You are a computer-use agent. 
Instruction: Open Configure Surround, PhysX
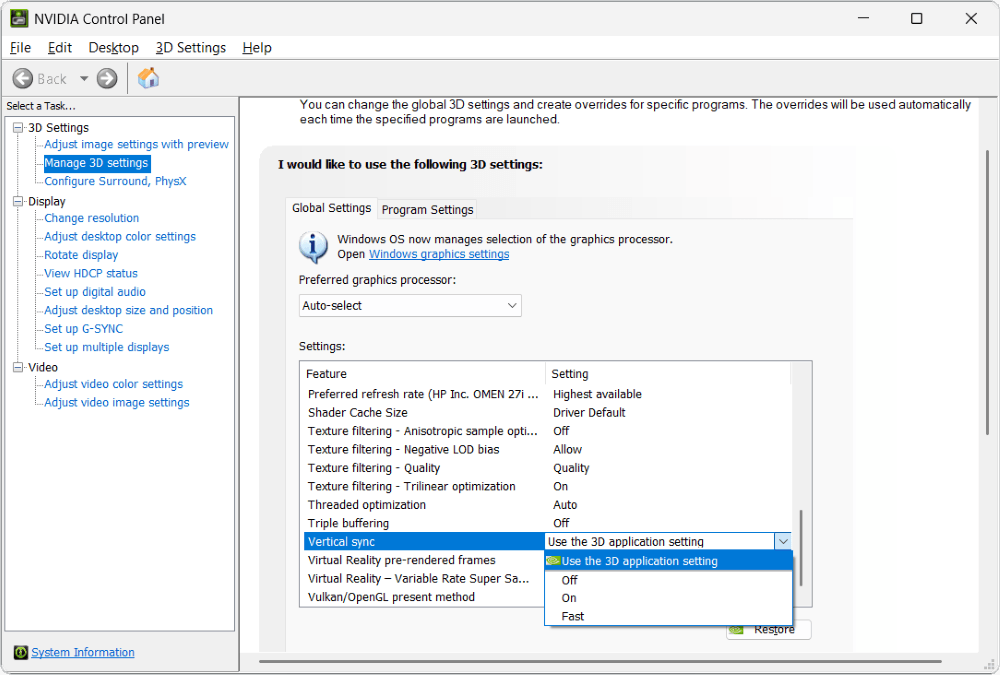(x=115, y=181)
